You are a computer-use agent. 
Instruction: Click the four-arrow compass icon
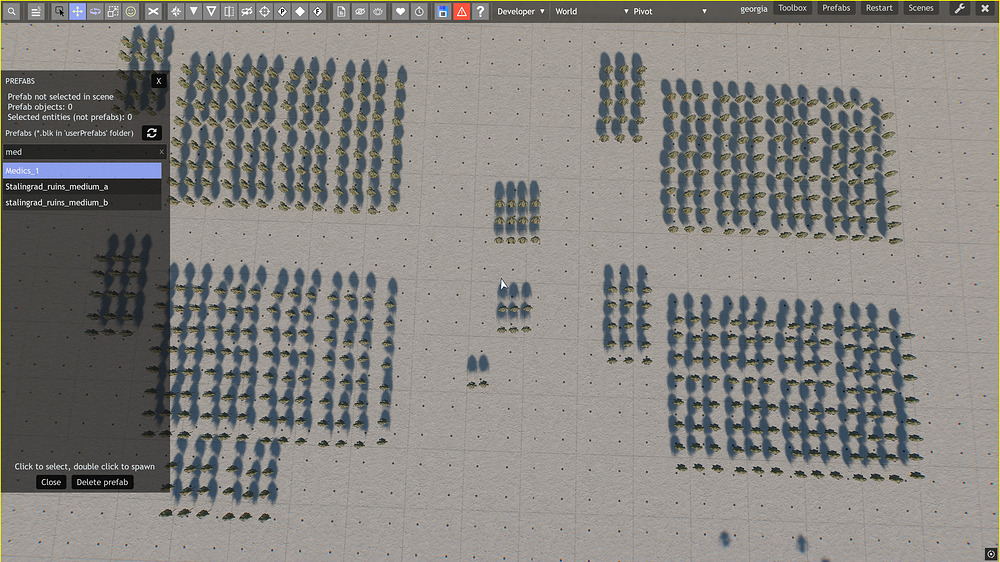[175, 11]
